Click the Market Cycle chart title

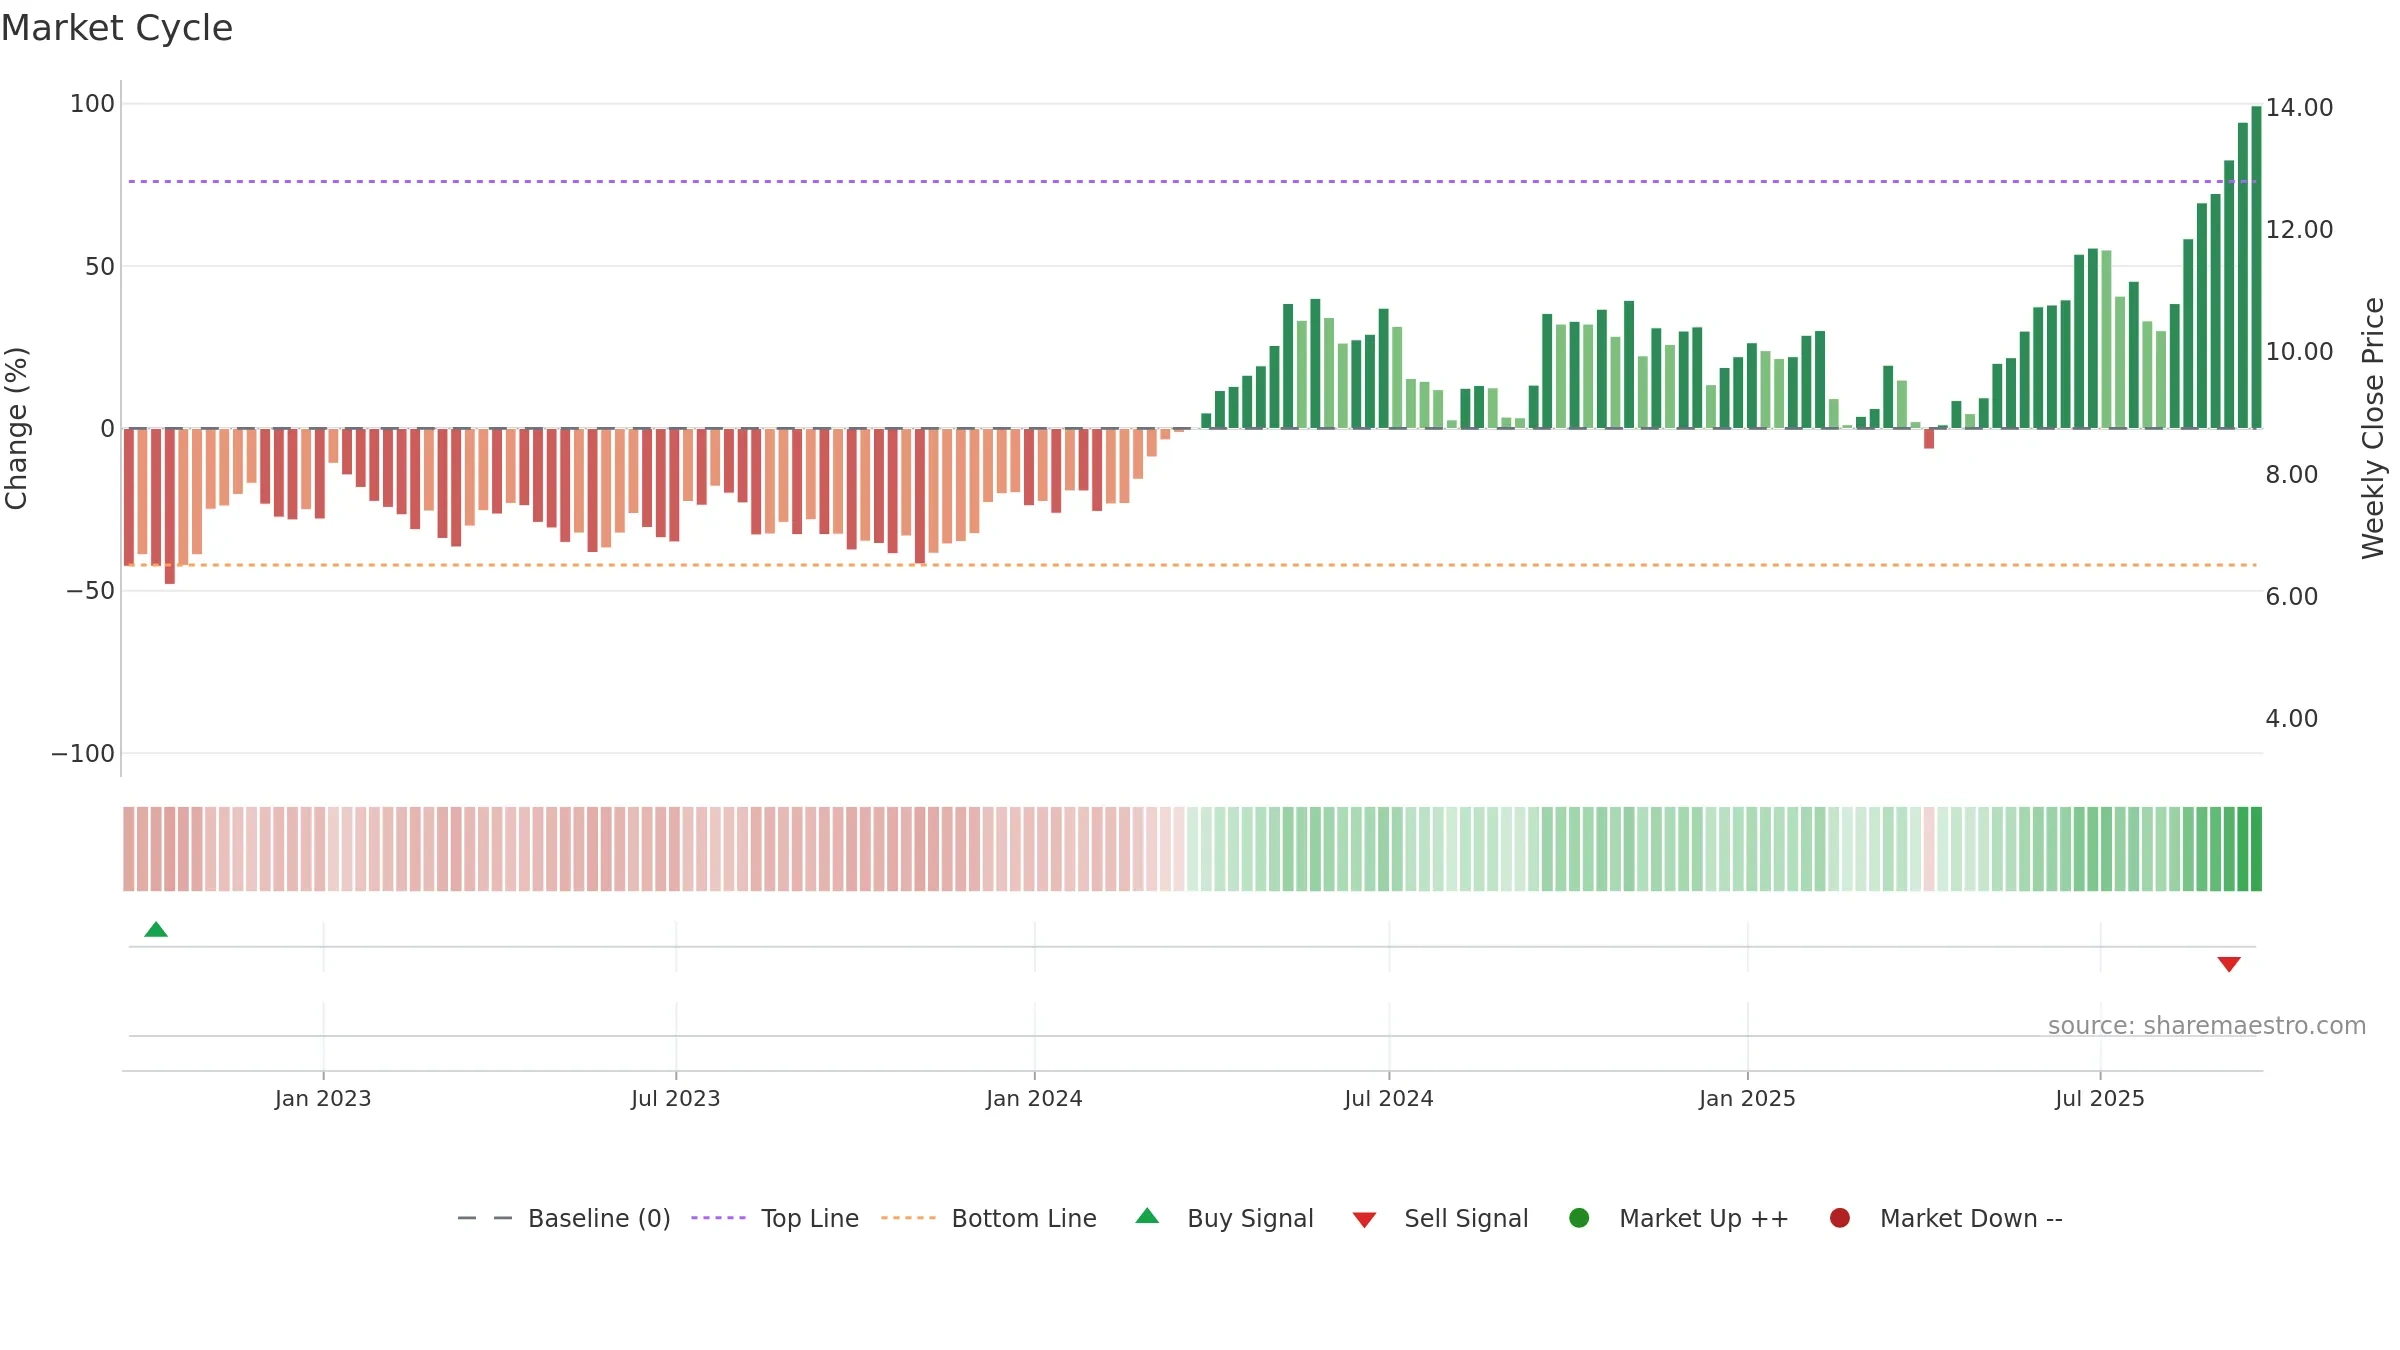coord(117,28)
